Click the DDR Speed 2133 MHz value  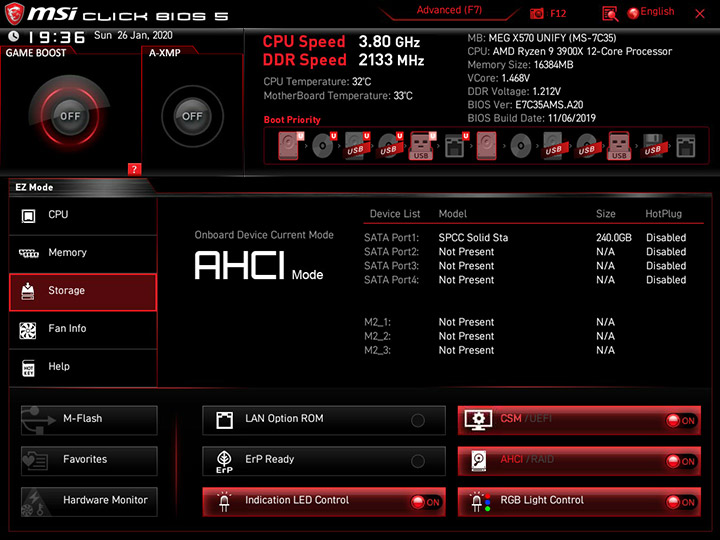(391, 60)
